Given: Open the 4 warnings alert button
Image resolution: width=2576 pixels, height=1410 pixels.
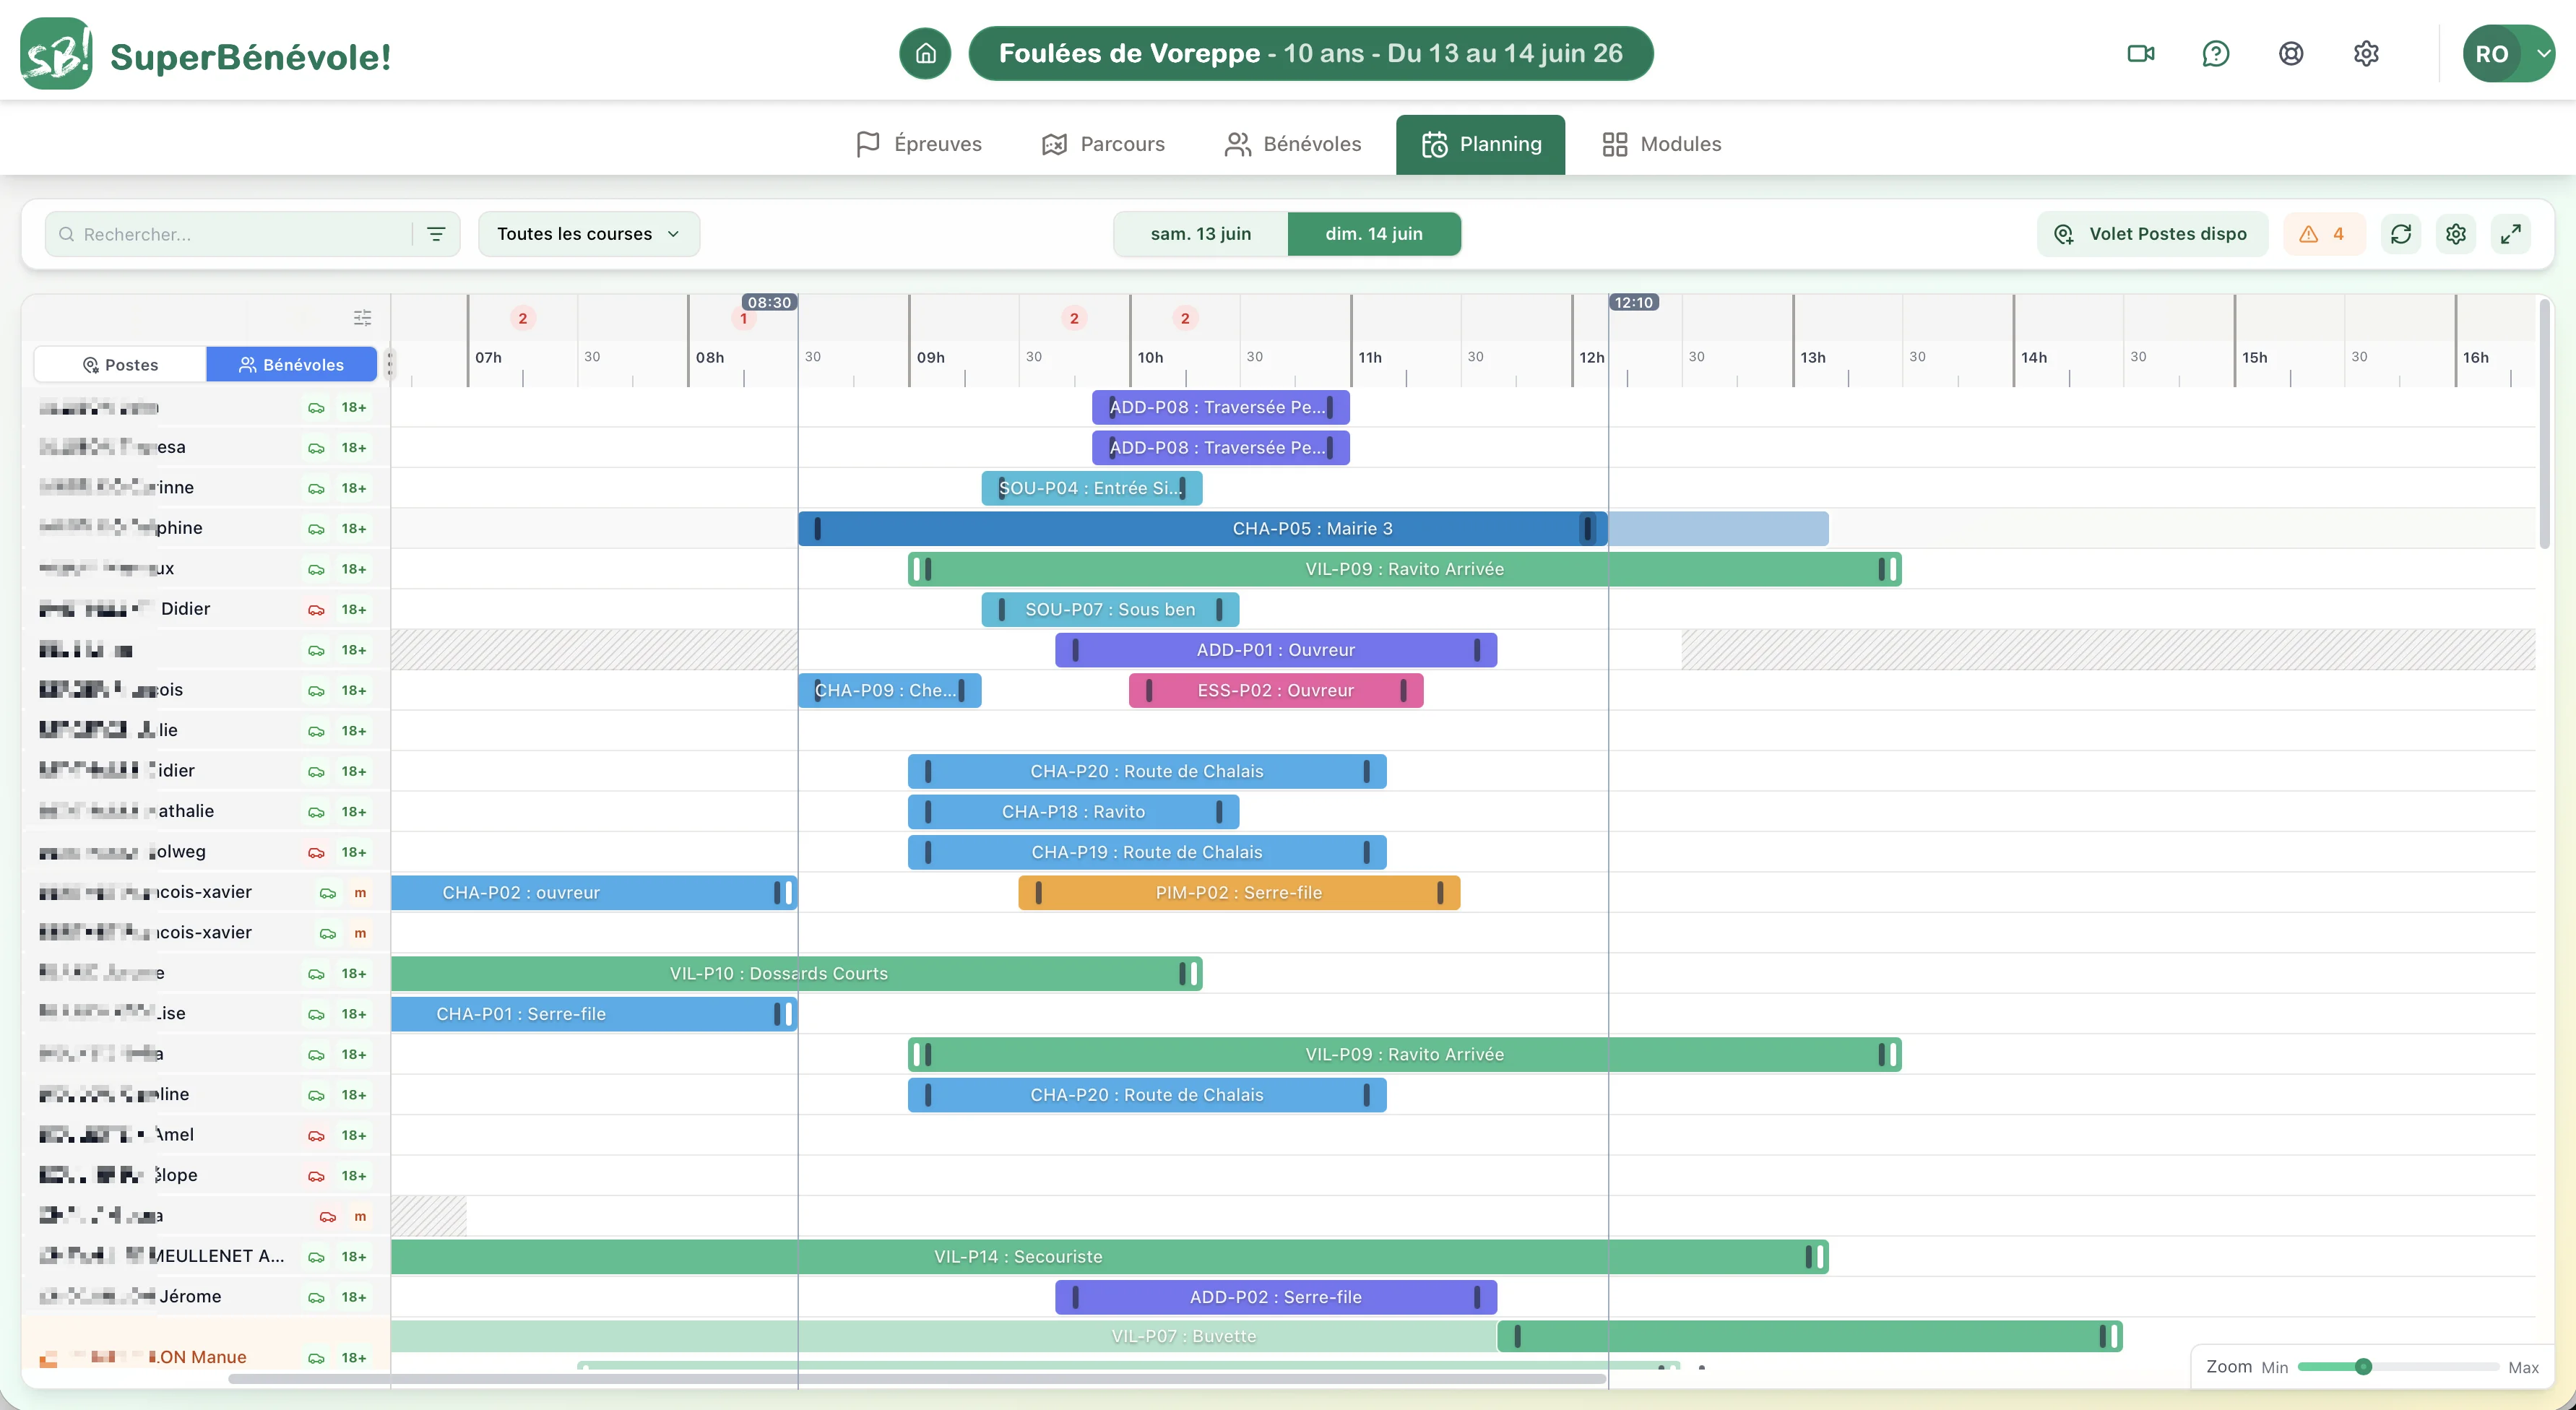Looking at the screenshot, I should tap(2324, 234).
